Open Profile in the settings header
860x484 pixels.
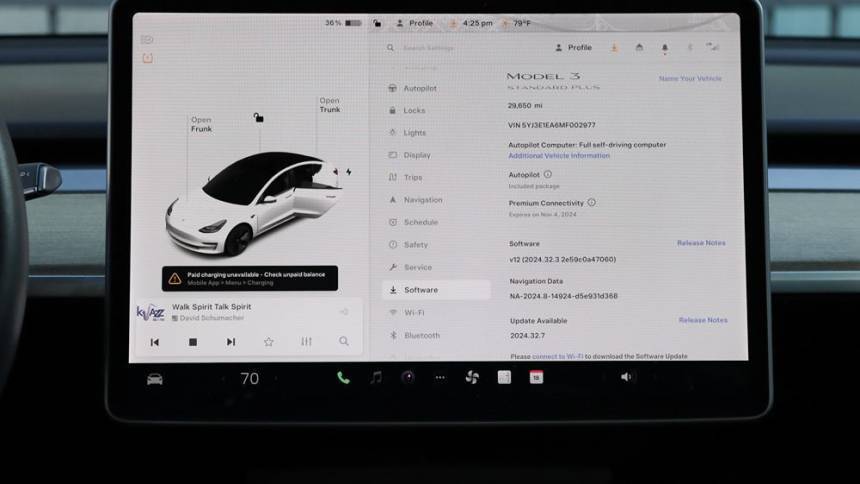click(573, 48)
